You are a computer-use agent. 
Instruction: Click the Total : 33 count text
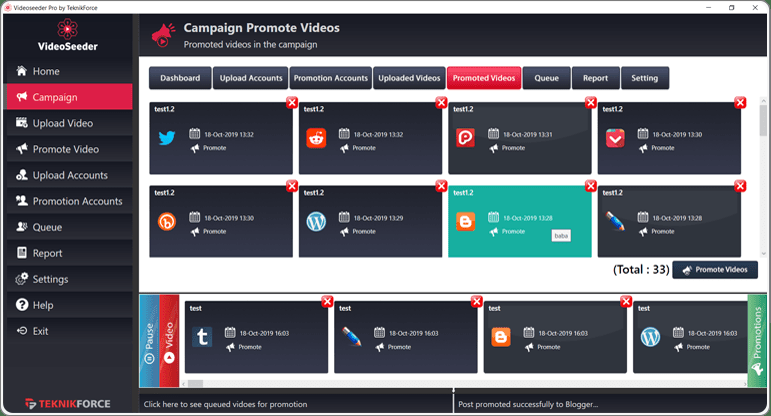click(x=641, y=269)
